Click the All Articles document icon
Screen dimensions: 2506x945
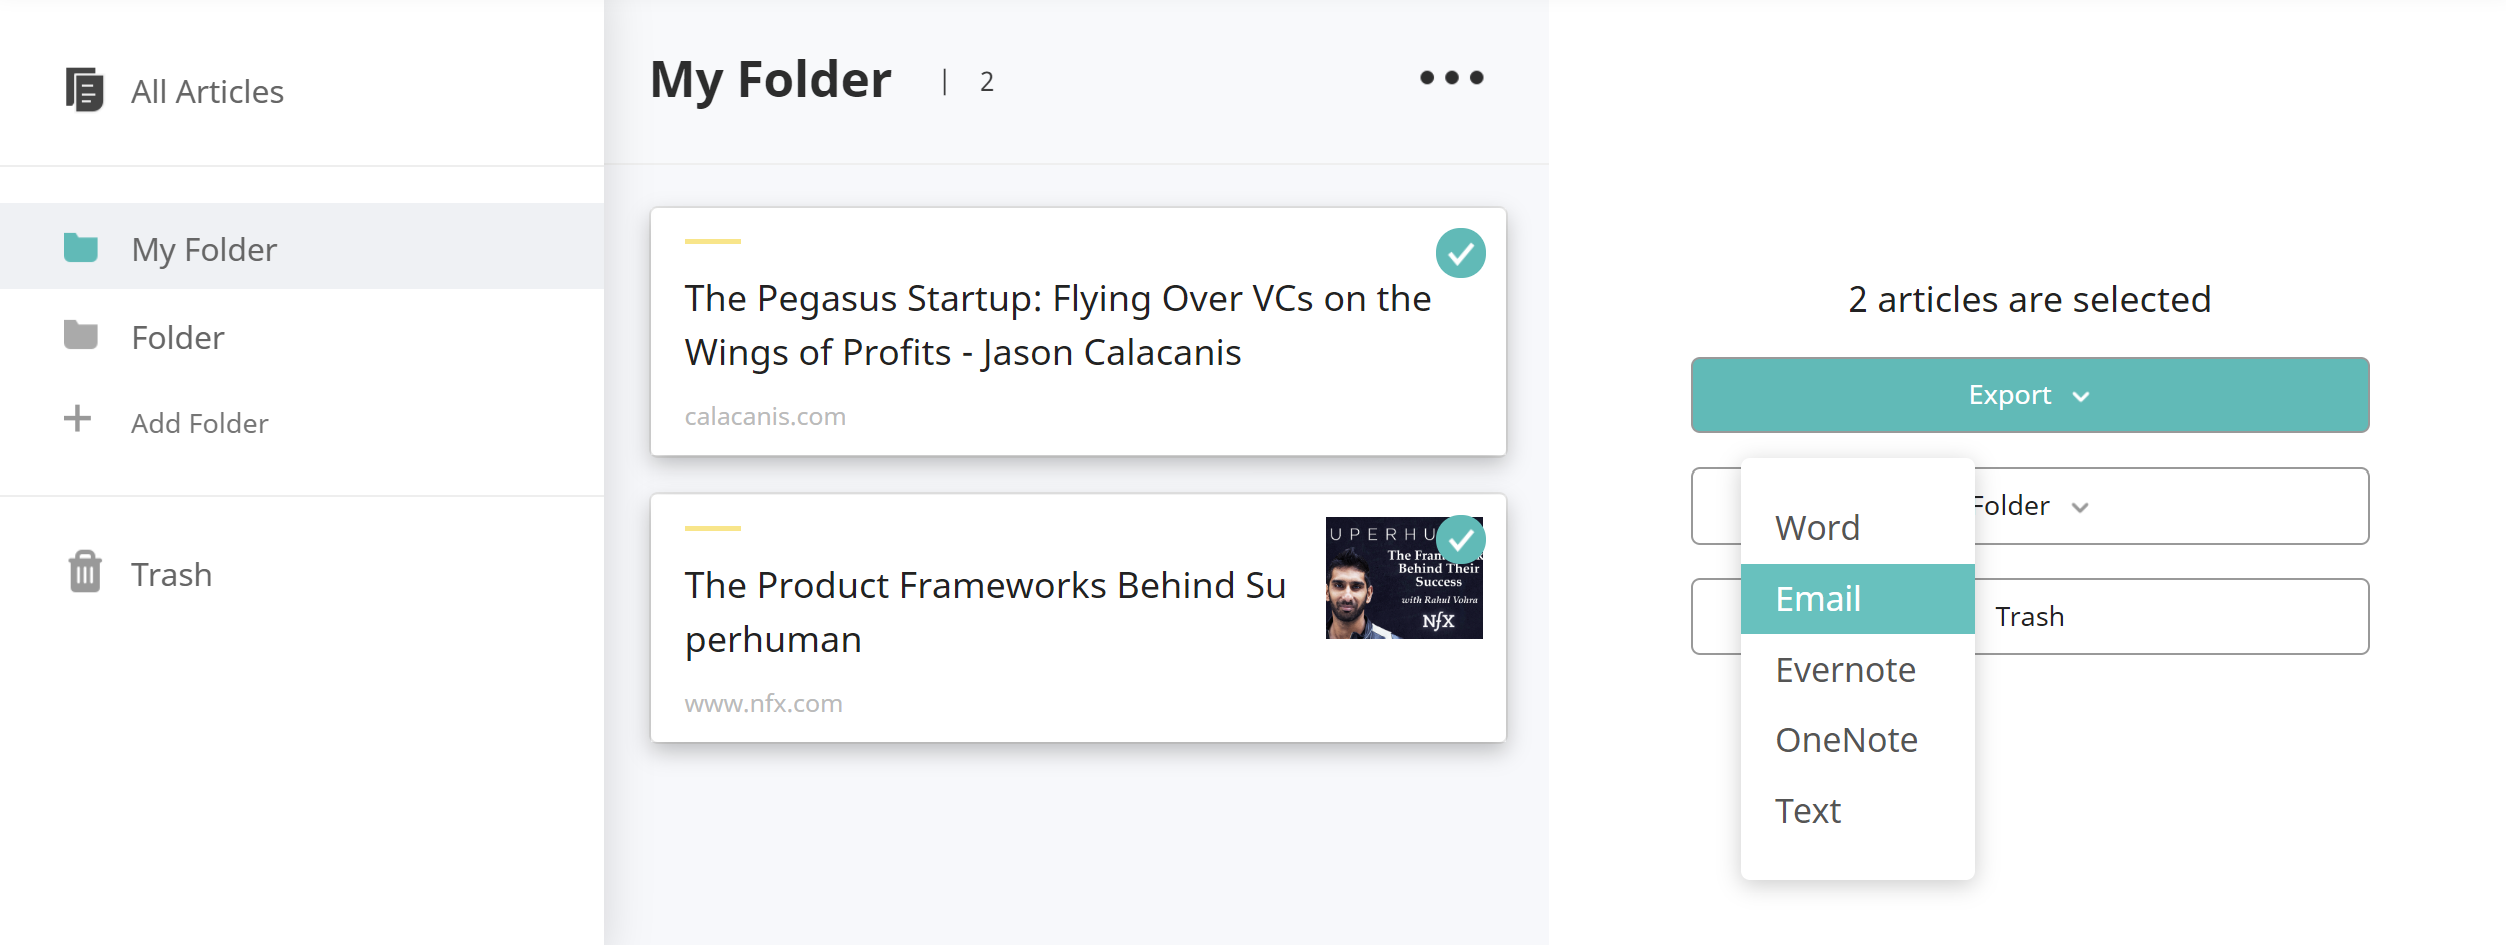(85, 90)
